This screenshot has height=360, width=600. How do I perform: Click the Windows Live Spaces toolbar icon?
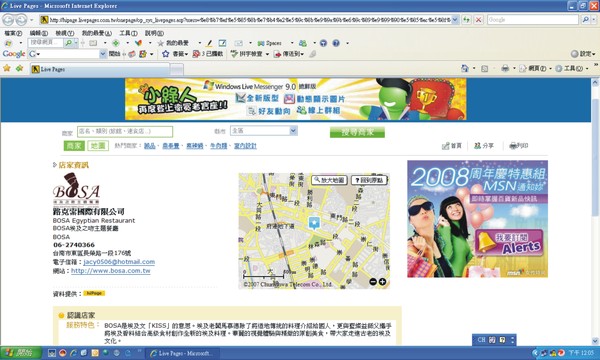(x=269, y=43)
